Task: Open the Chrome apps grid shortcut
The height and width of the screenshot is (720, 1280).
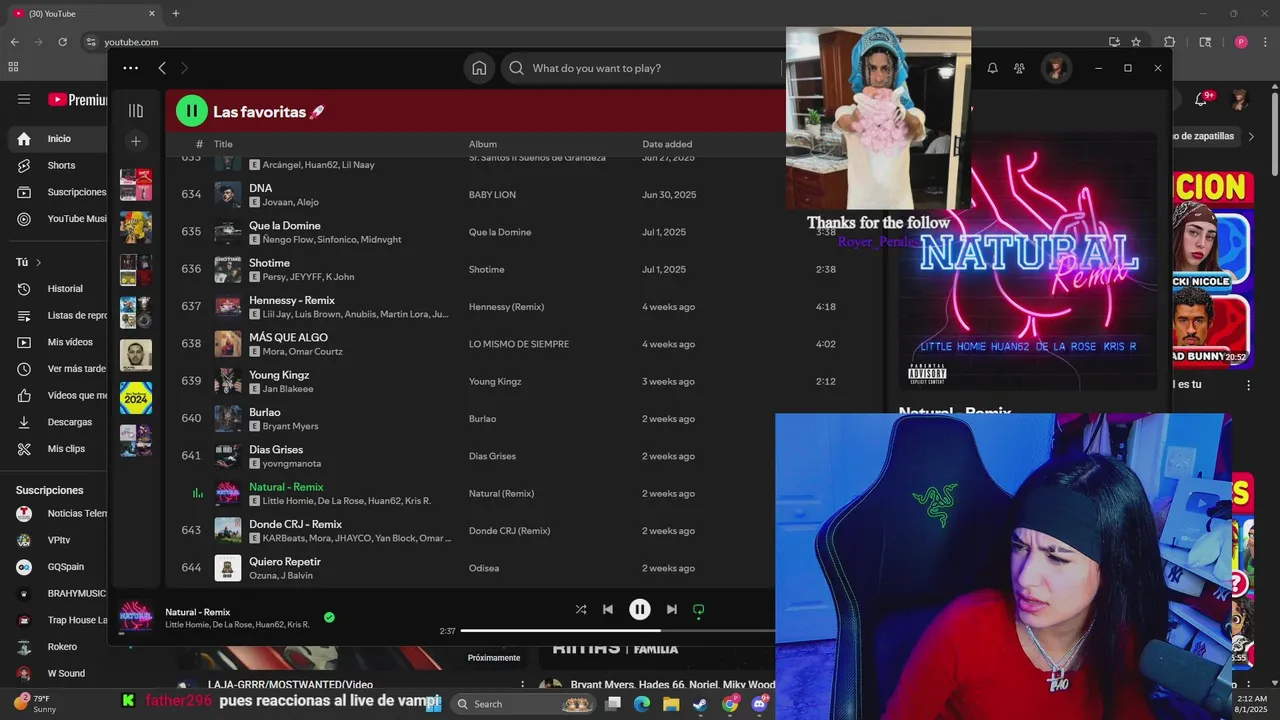Action: tap(13, 67)
